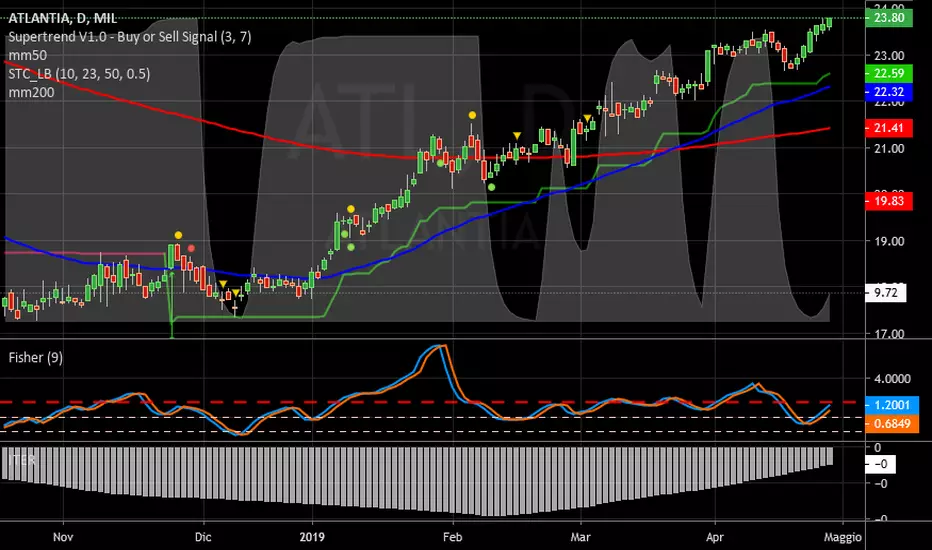Open the Fisher (9) indicator label
Image resolution: width=932 pixels, height=550 pixels.
pos(35,357)
